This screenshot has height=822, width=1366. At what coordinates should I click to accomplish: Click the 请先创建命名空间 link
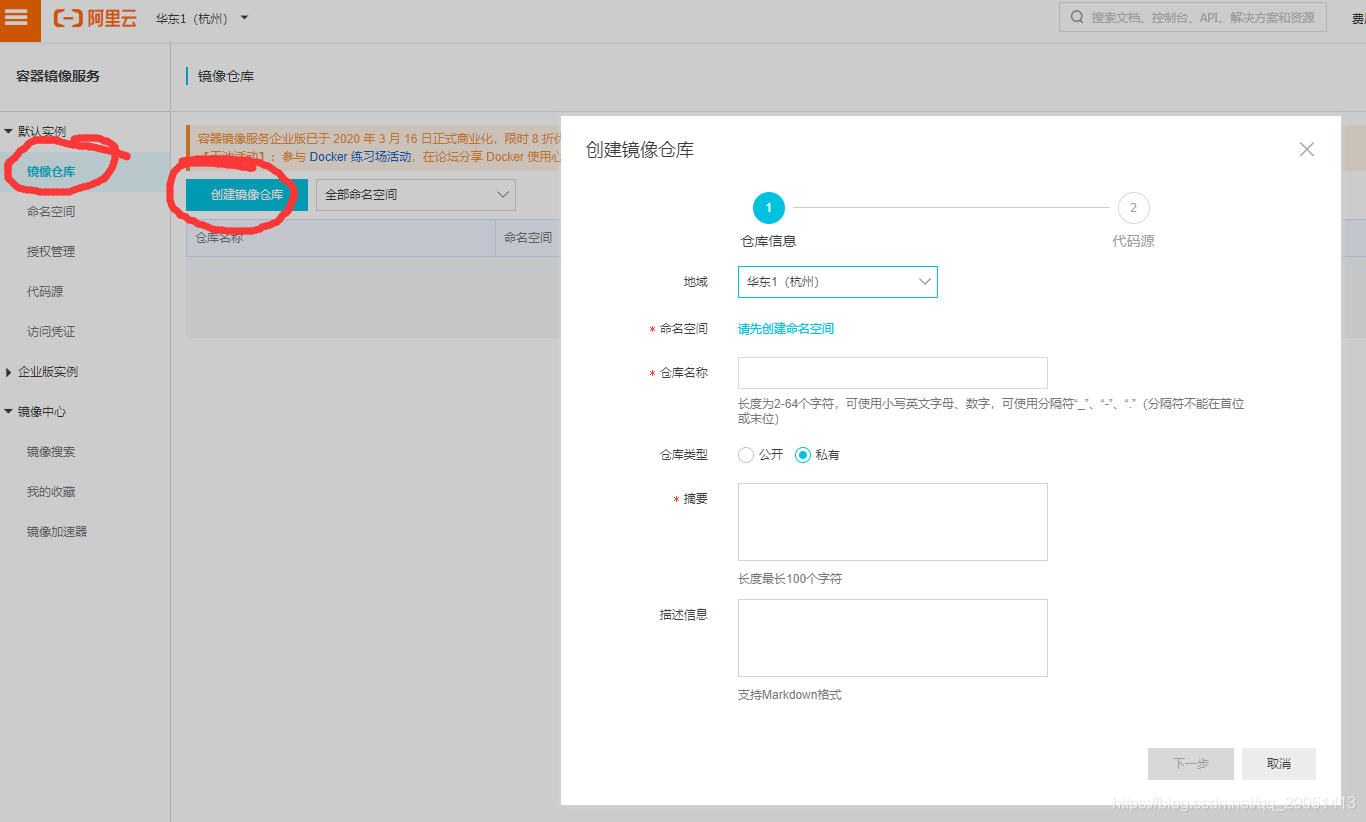coord(786,329)
